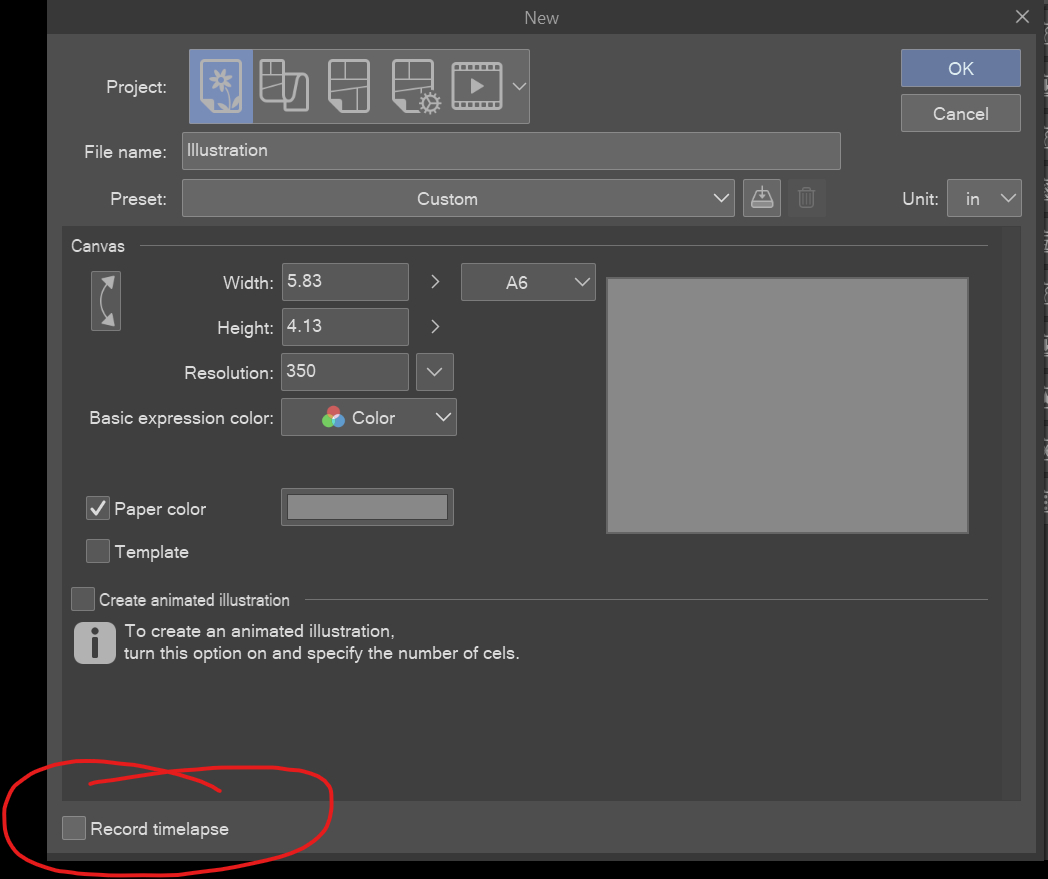Enable Create animated illustration checkbox
The height and width of the screenshot is (879, 1048).
[83, 599]
